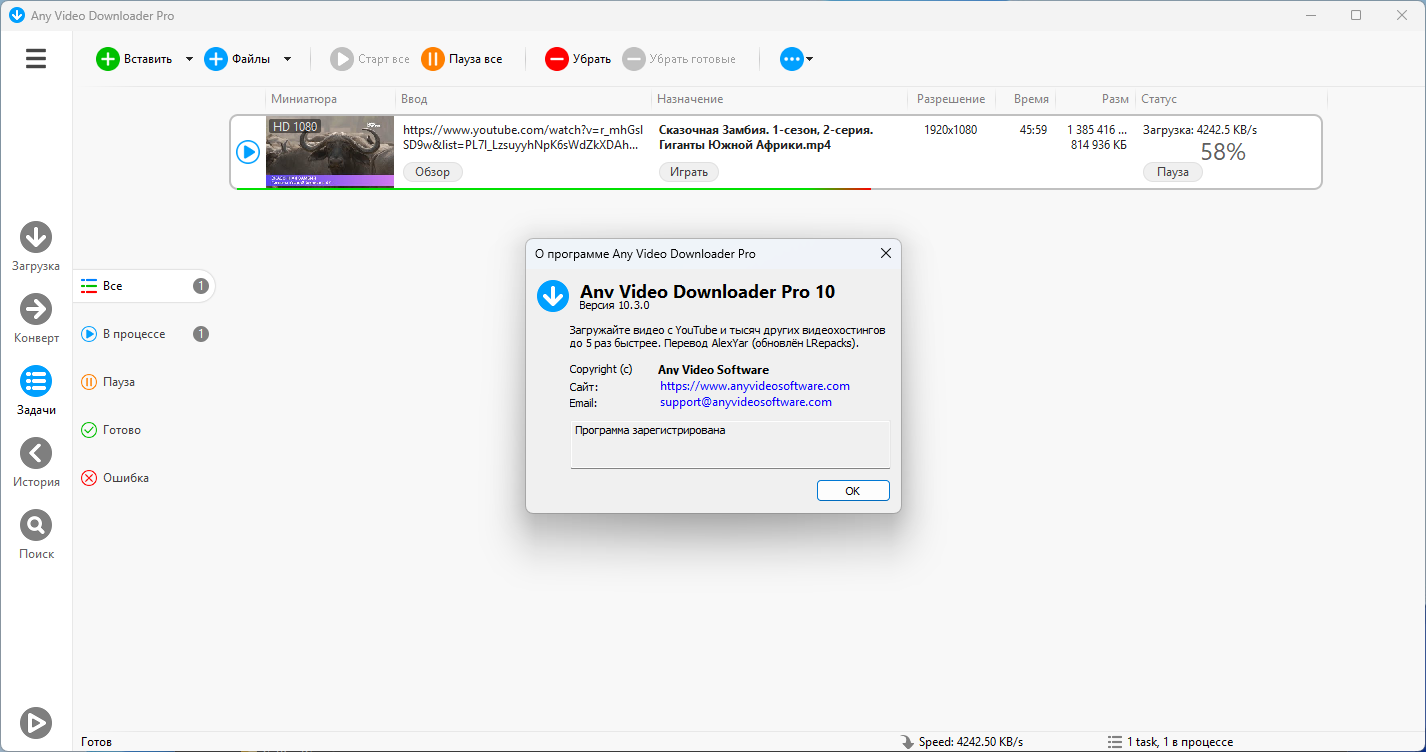This screenshot has width=1426, height=752.
Task: Expand the Файлы dropdown arrow
Action: tap(287, 59)
